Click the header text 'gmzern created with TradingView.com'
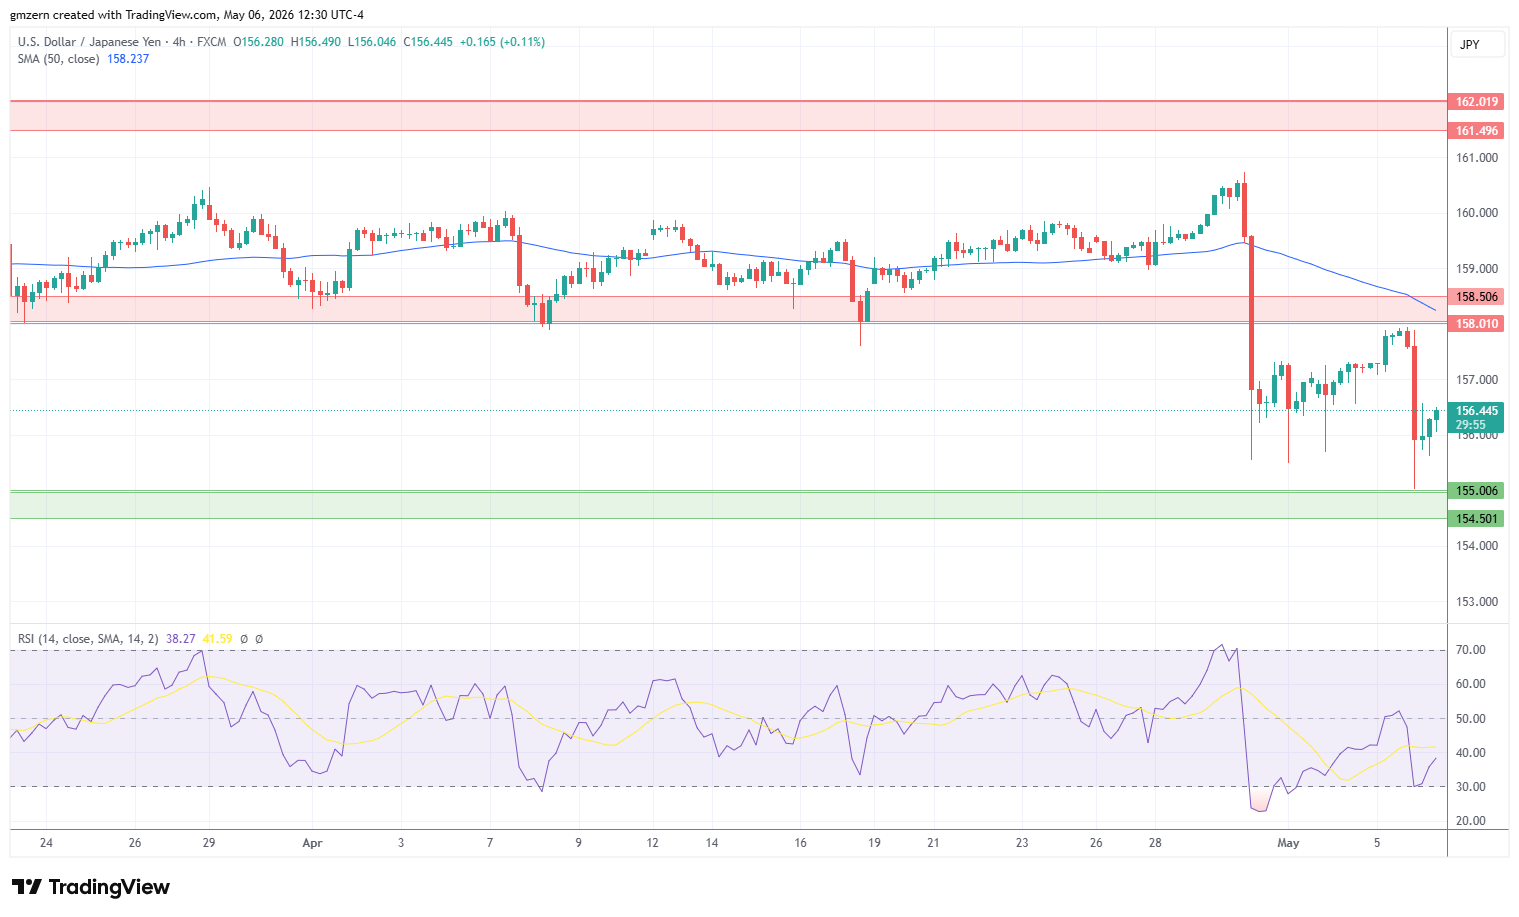This screenshot has height=917, width=1519. click(114, 15)
